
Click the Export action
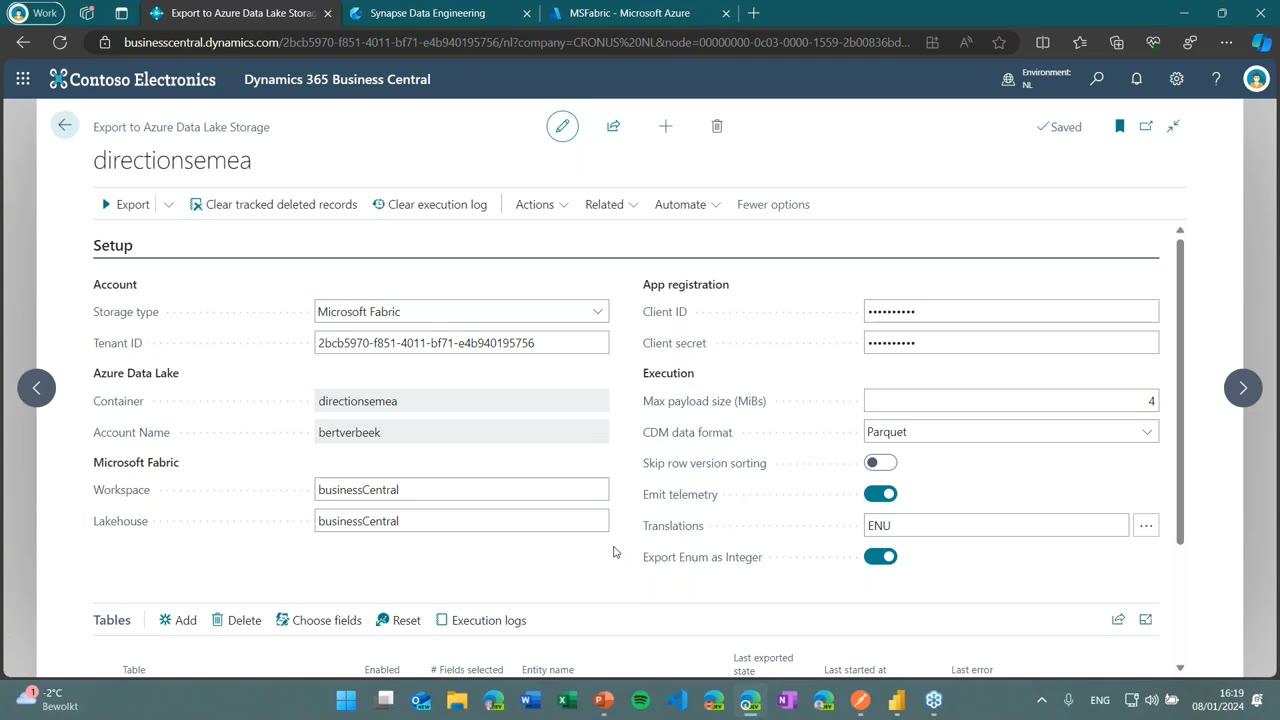point(125,205)
